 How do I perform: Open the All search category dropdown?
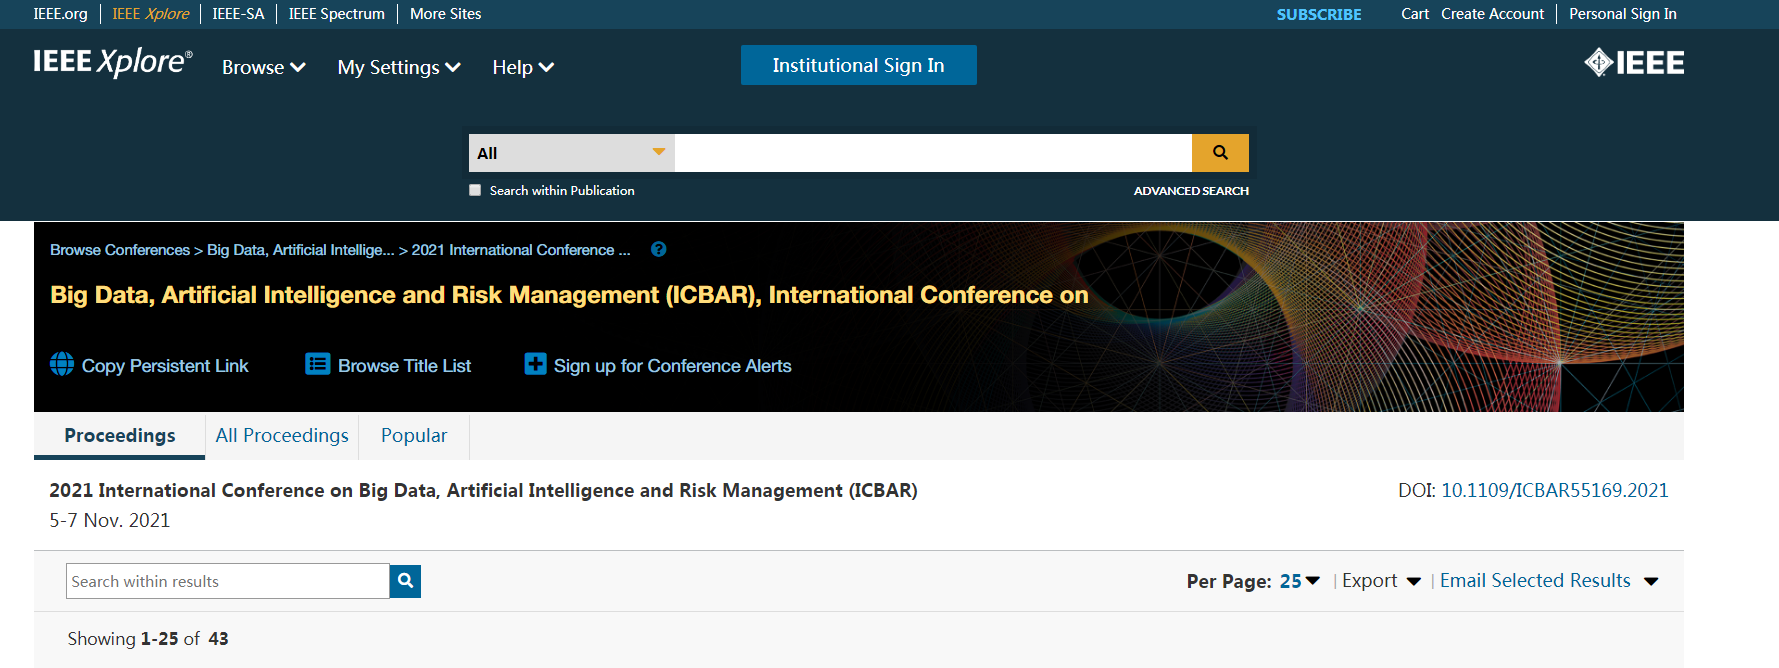pyautogui.click(x=572, y=153)
